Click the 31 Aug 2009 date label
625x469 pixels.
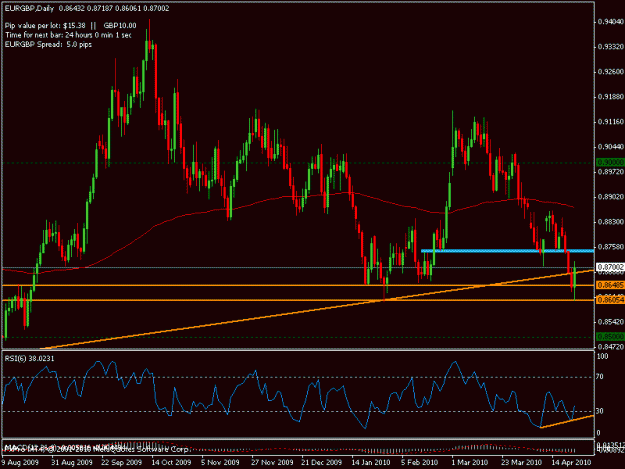pos(72,463)
